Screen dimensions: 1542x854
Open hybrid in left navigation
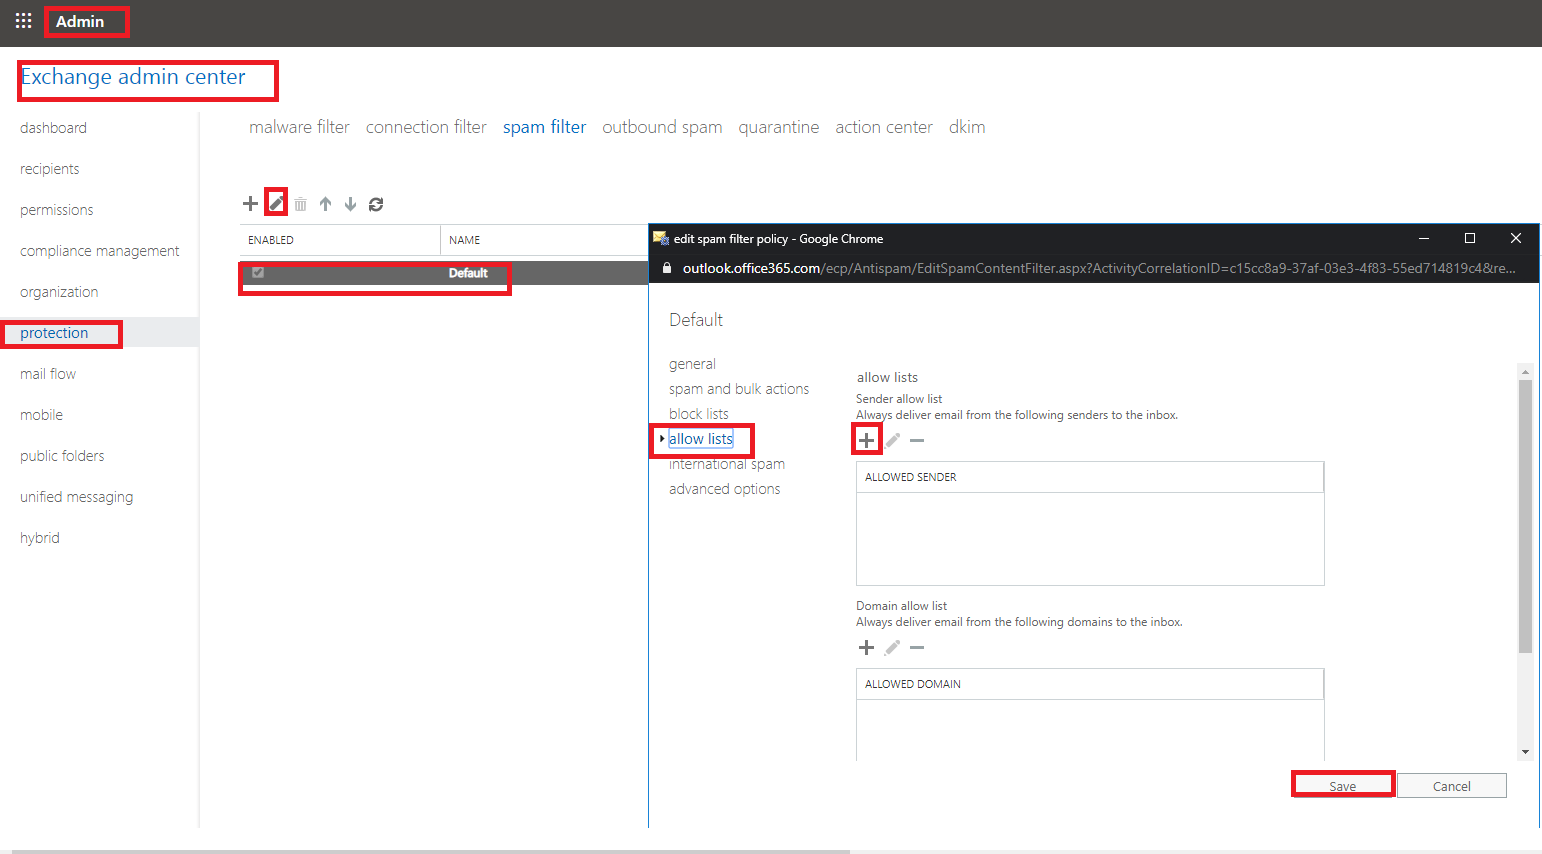pyautogui.click(x=40, y=538)
